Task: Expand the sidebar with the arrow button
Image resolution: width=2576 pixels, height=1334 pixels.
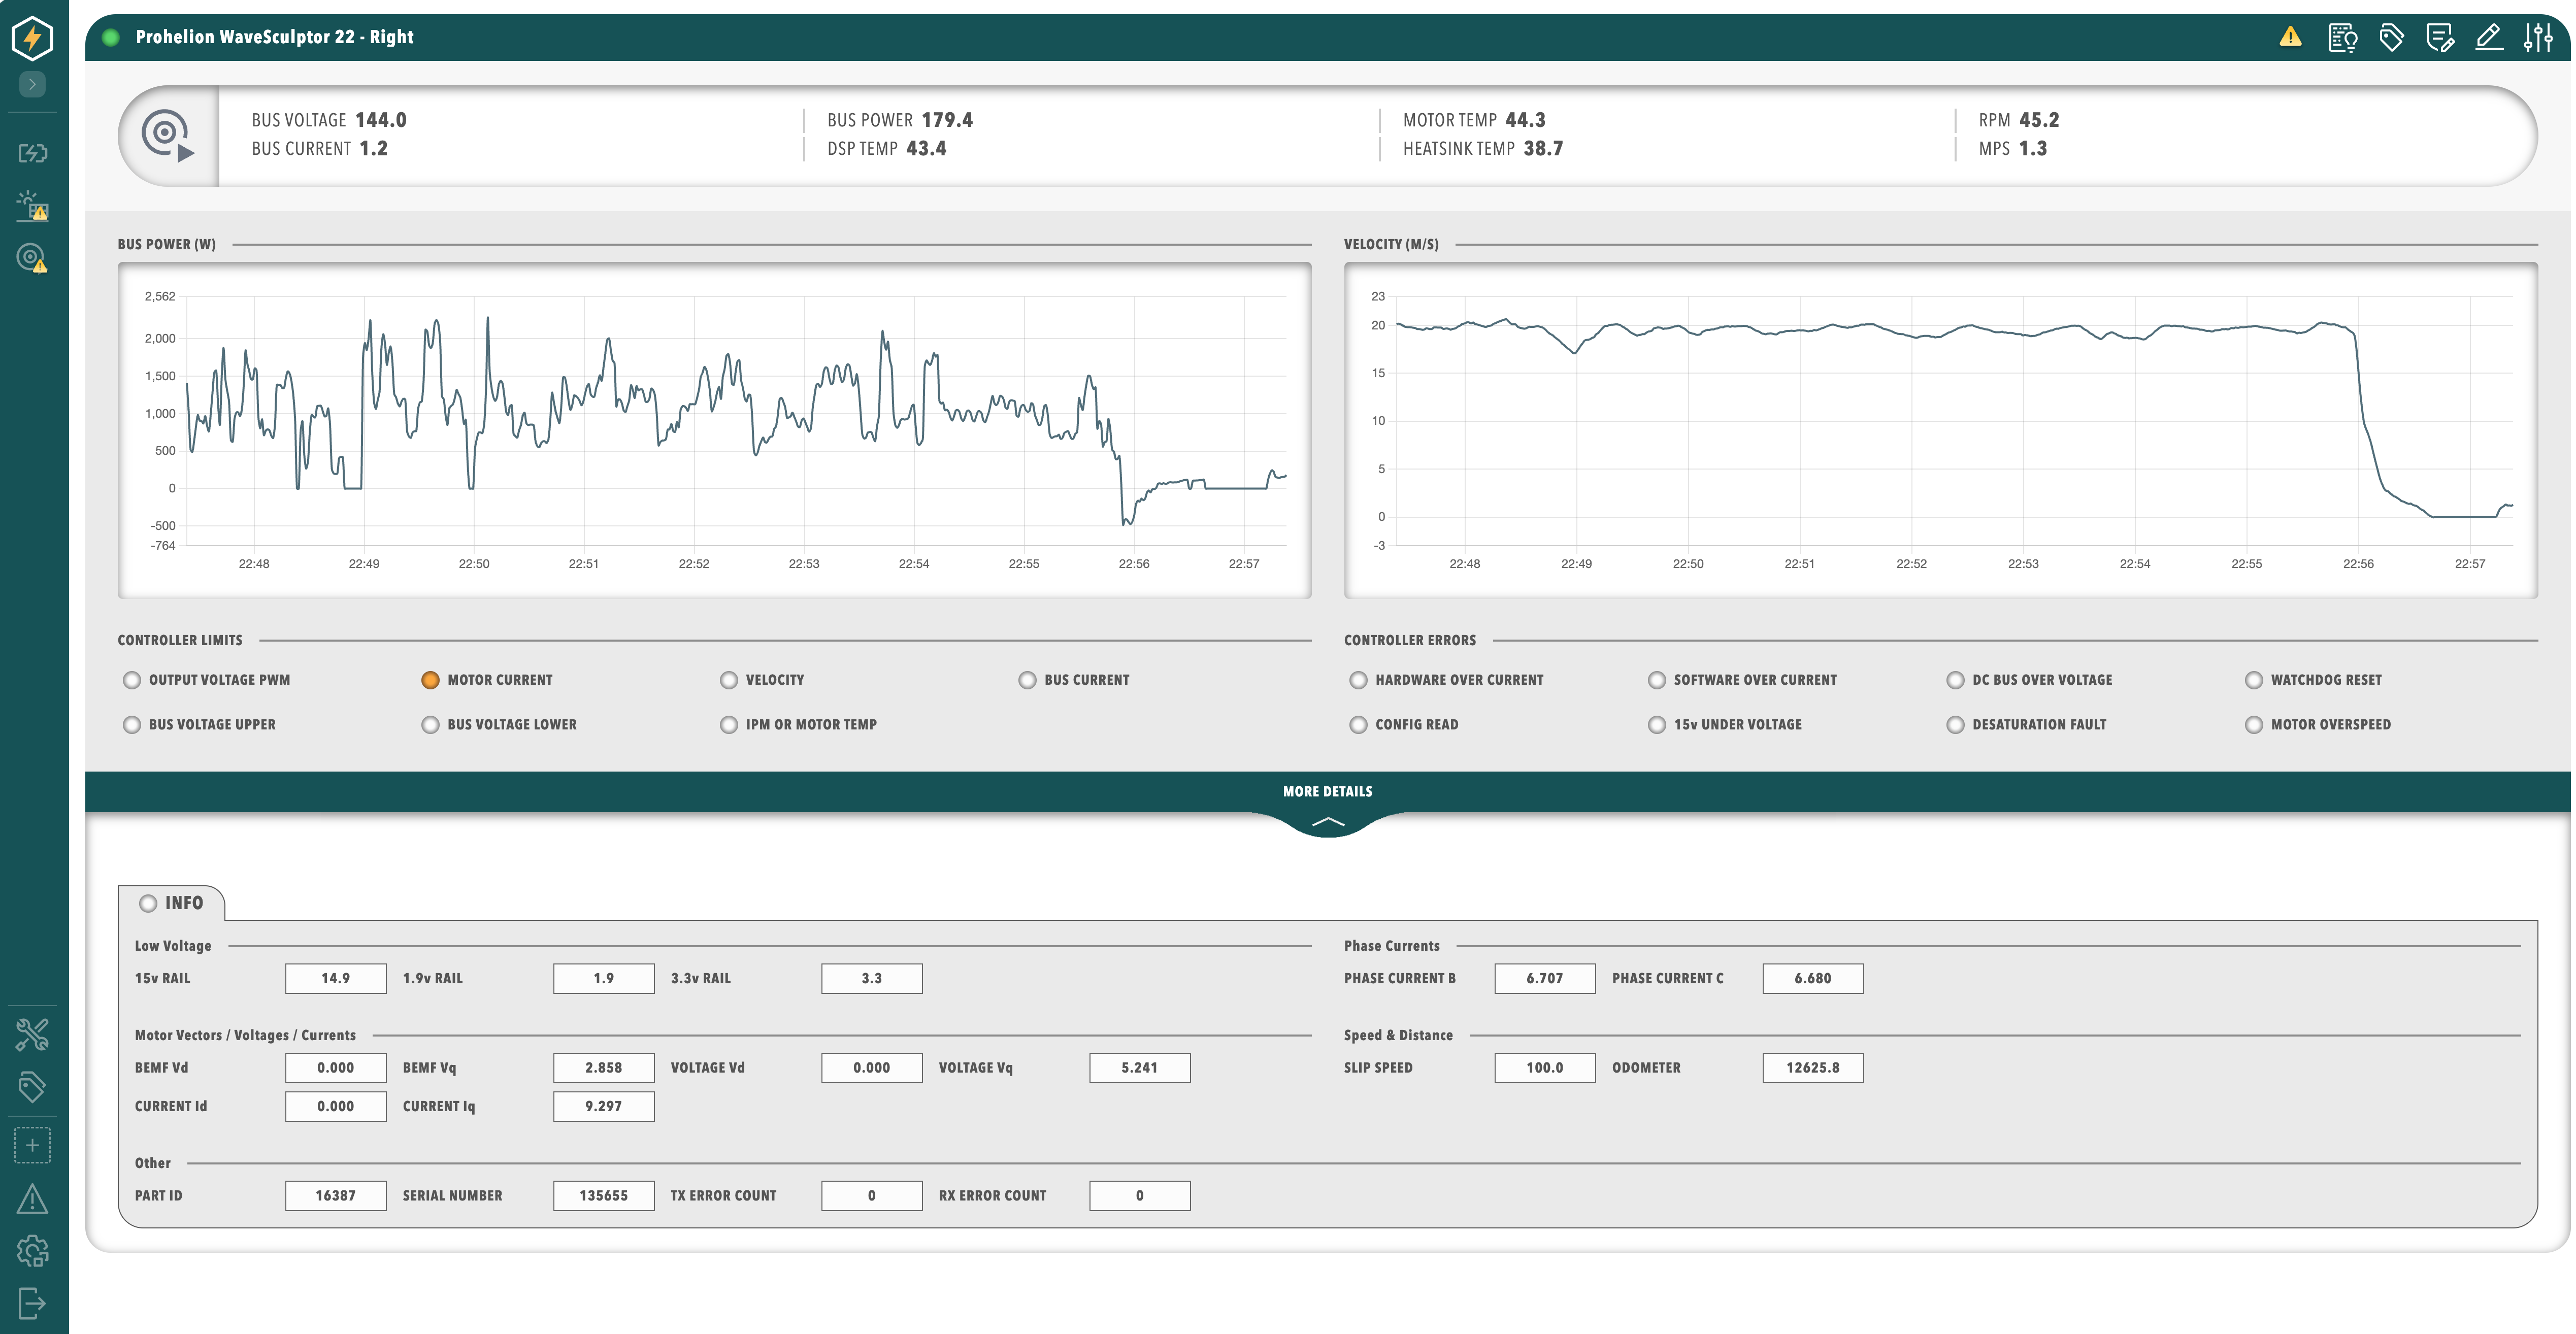Action: [x=32, y=84]
